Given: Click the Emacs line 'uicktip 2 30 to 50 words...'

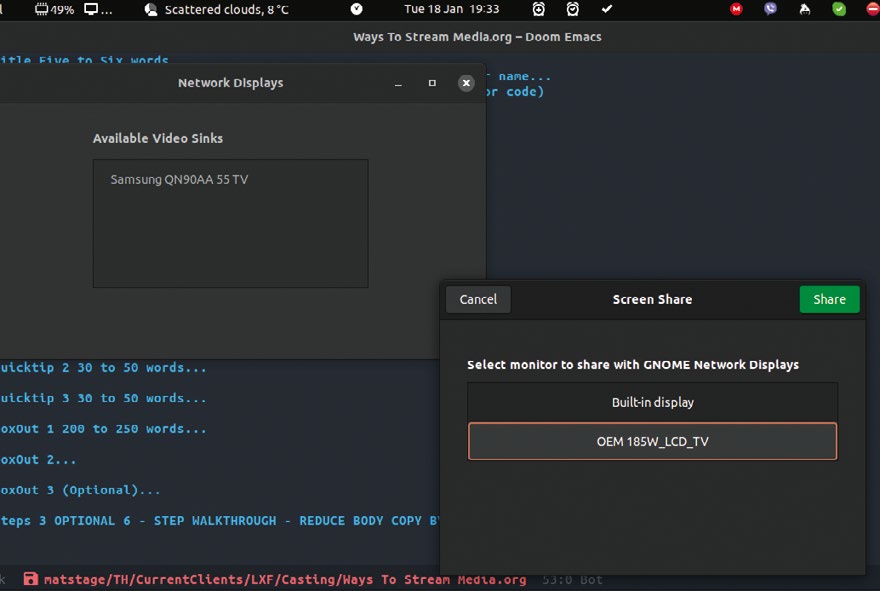Looking at the screenshot, I should (103, 368).
